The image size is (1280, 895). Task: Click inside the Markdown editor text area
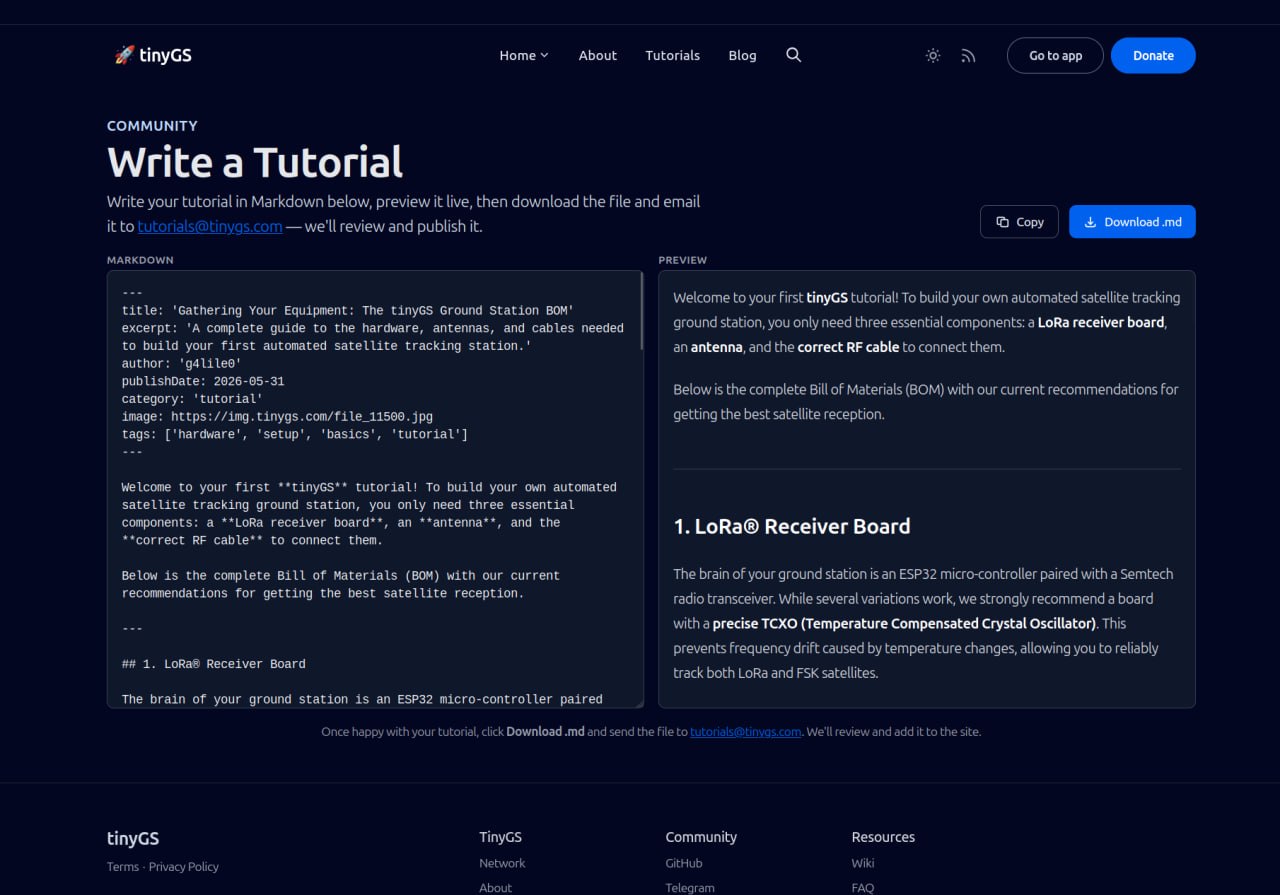tap(375, 489)
